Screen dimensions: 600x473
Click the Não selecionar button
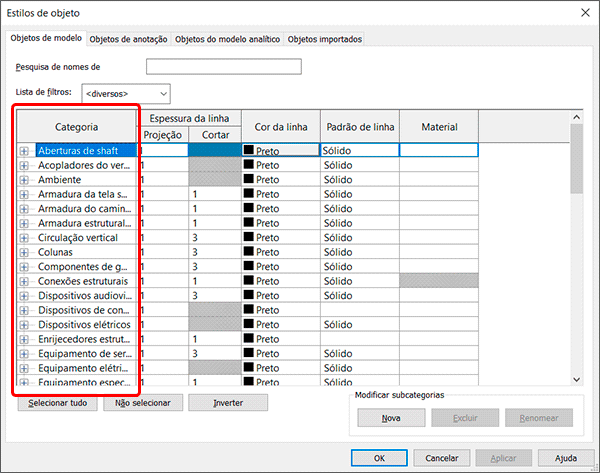(143, 403)
